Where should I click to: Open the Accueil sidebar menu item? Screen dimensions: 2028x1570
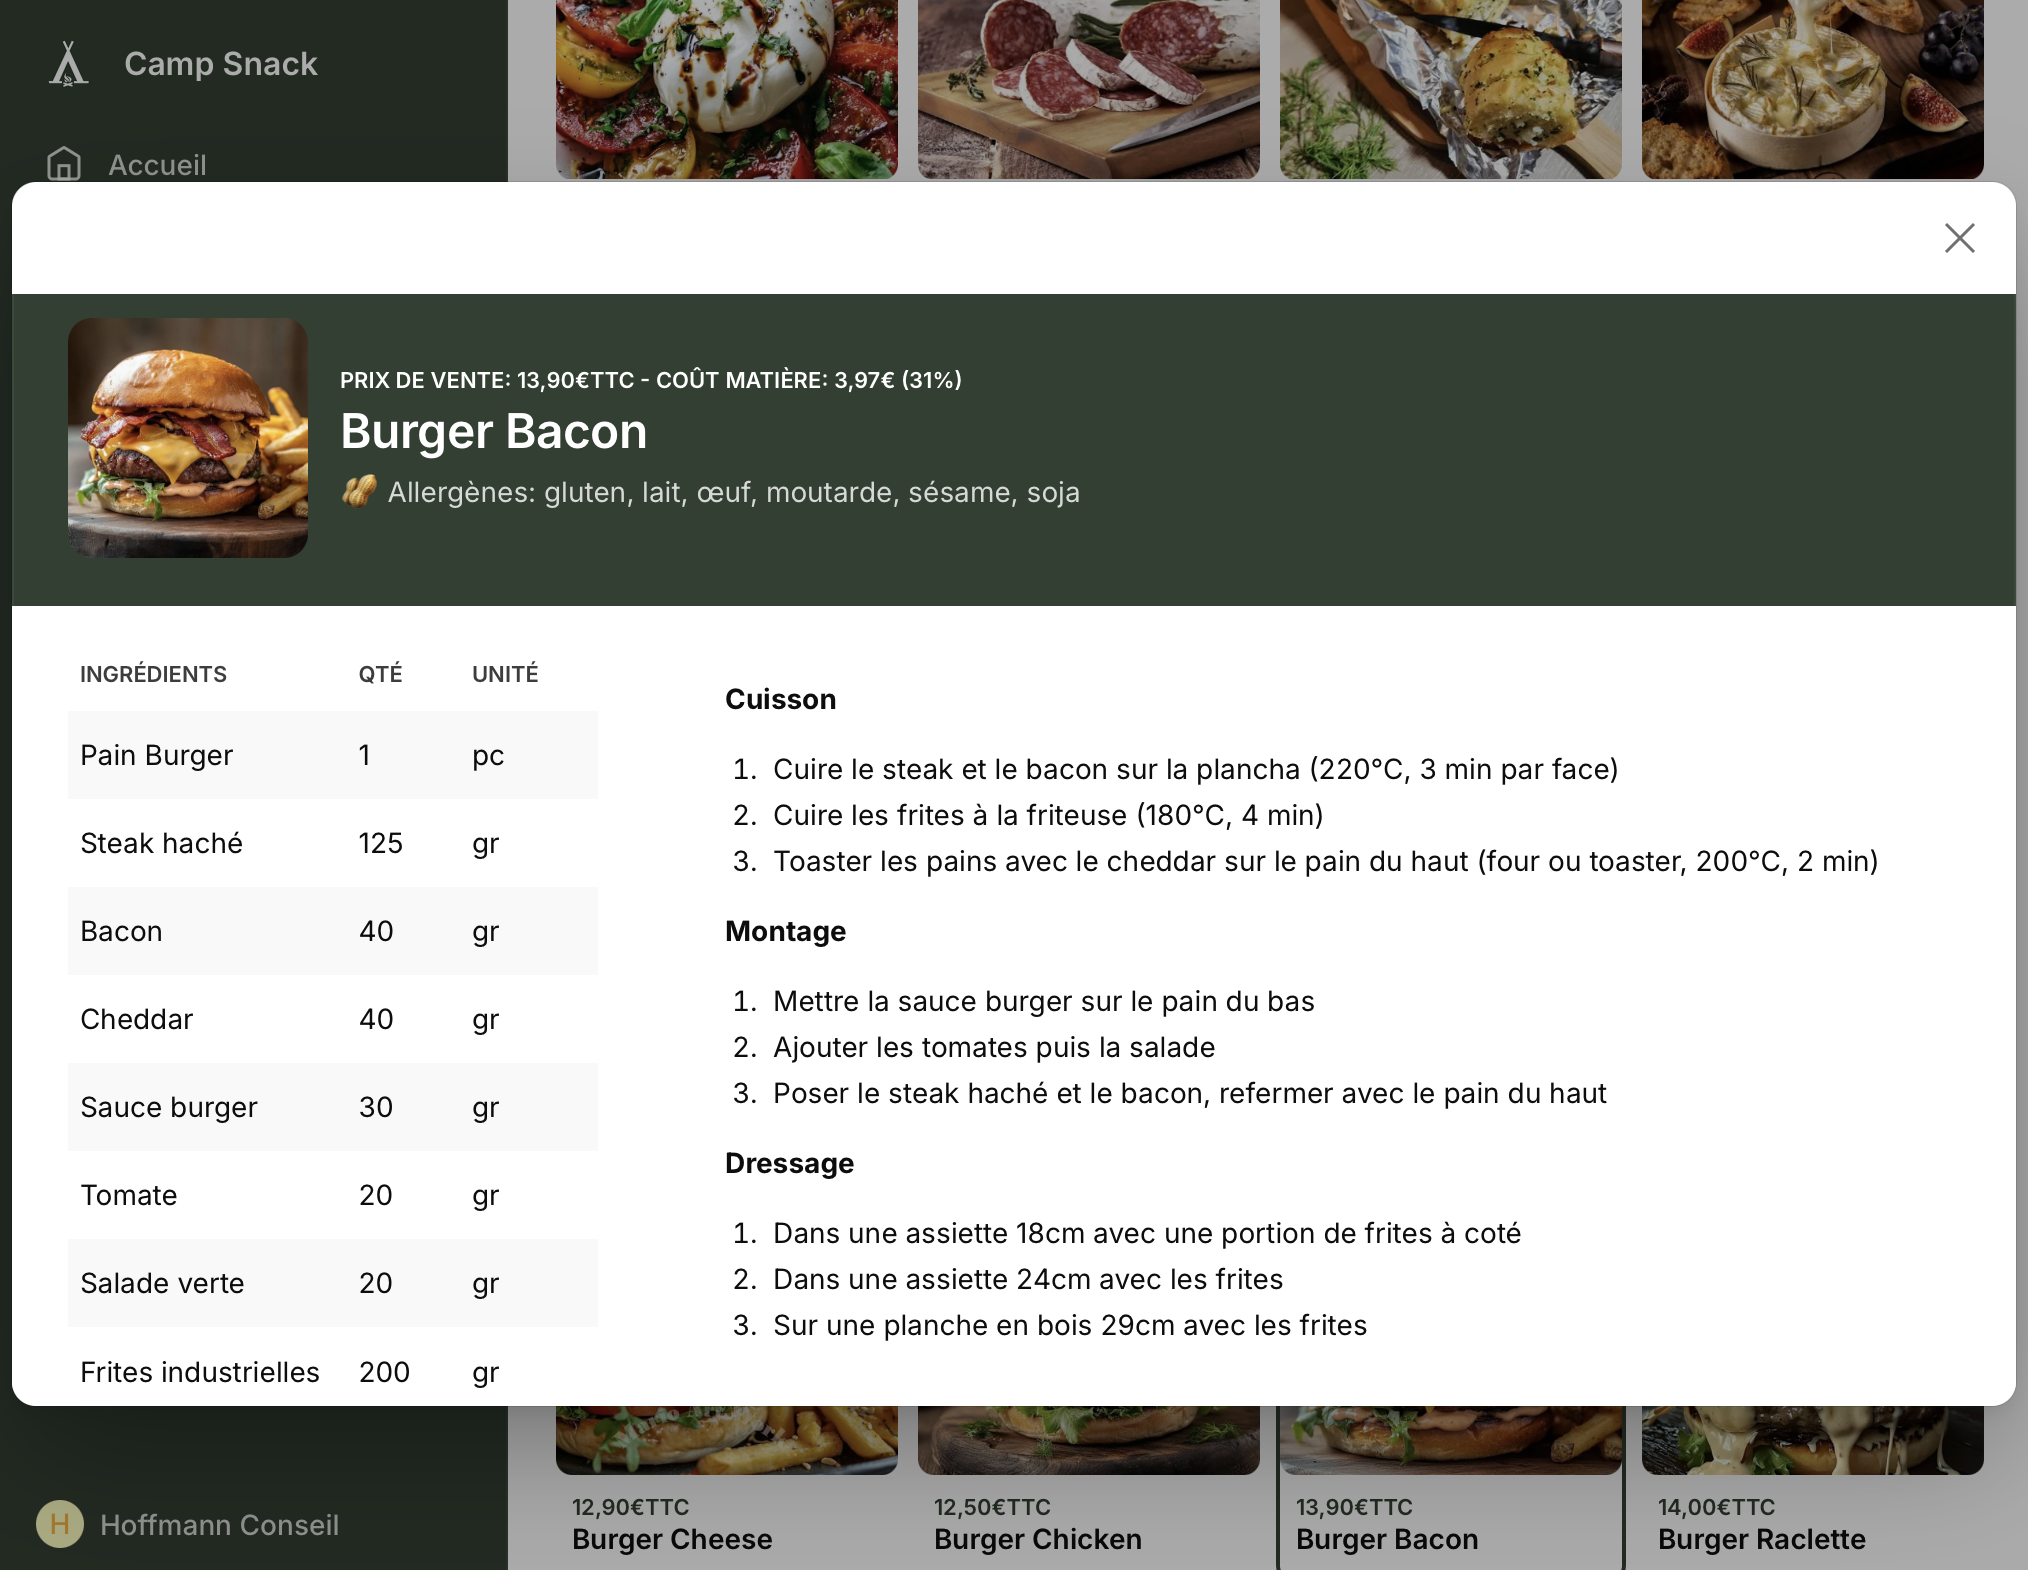tap(157, 165)
